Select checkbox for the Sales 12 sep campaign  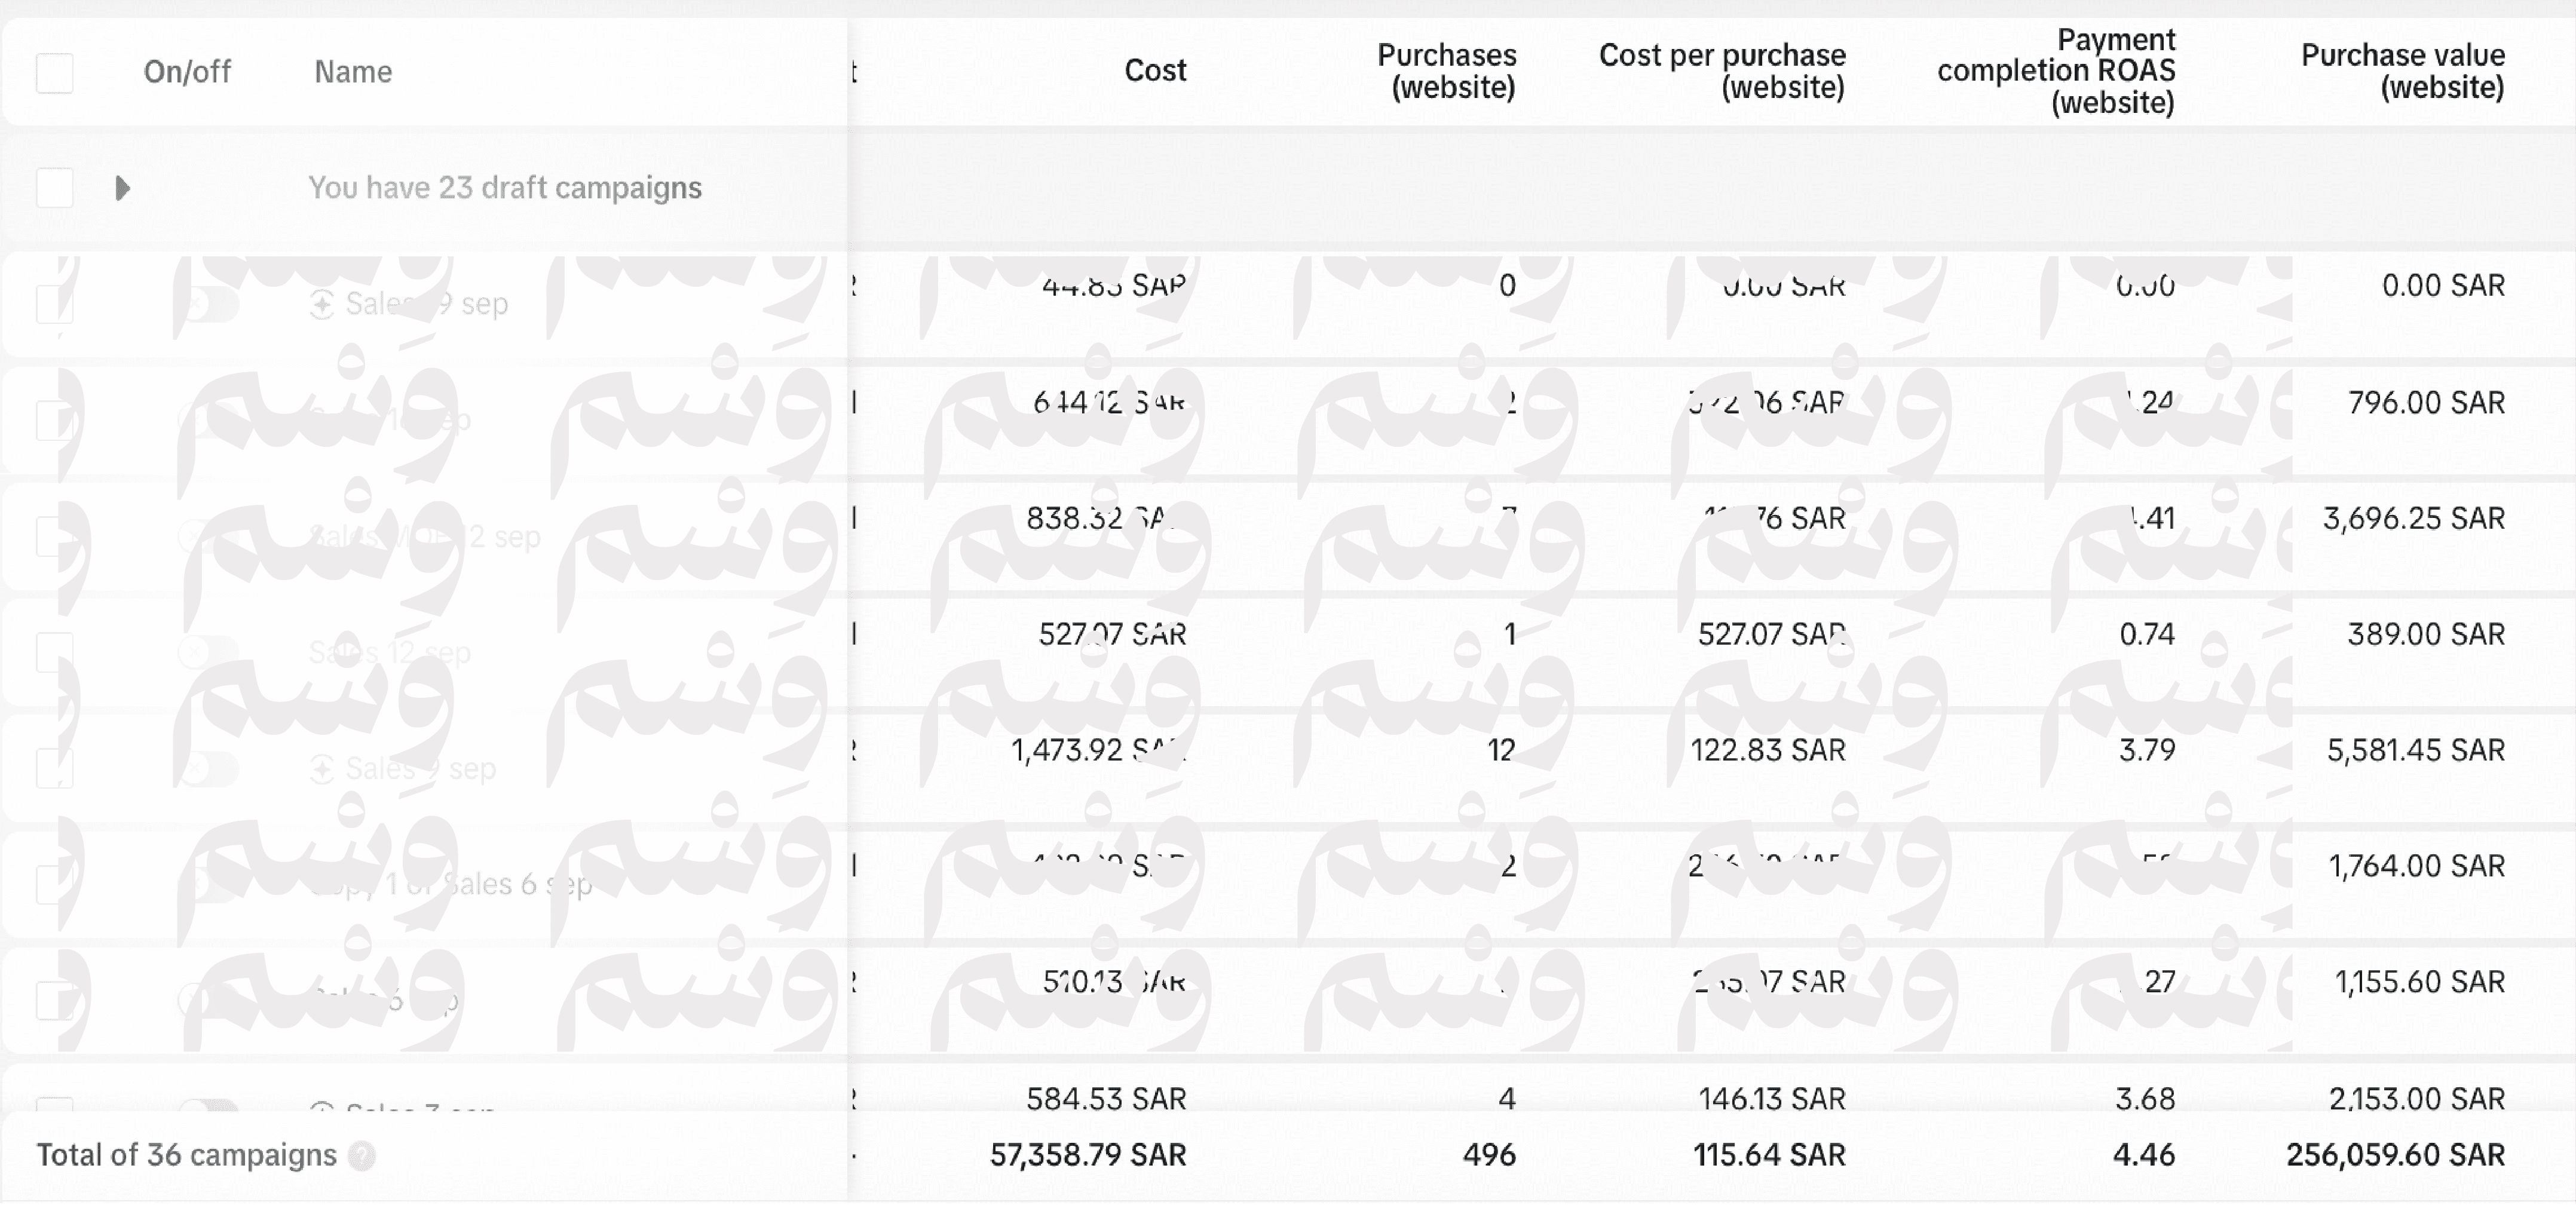coord(55,653)
